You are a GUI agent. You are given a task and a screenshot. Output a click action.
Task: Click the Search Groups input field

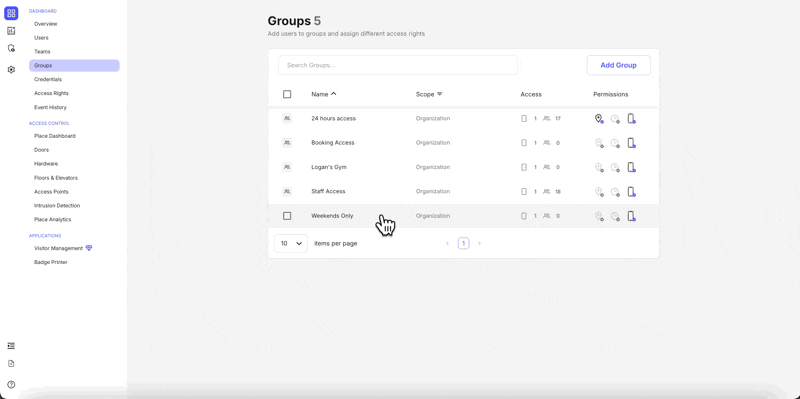(x=398, y=65)
